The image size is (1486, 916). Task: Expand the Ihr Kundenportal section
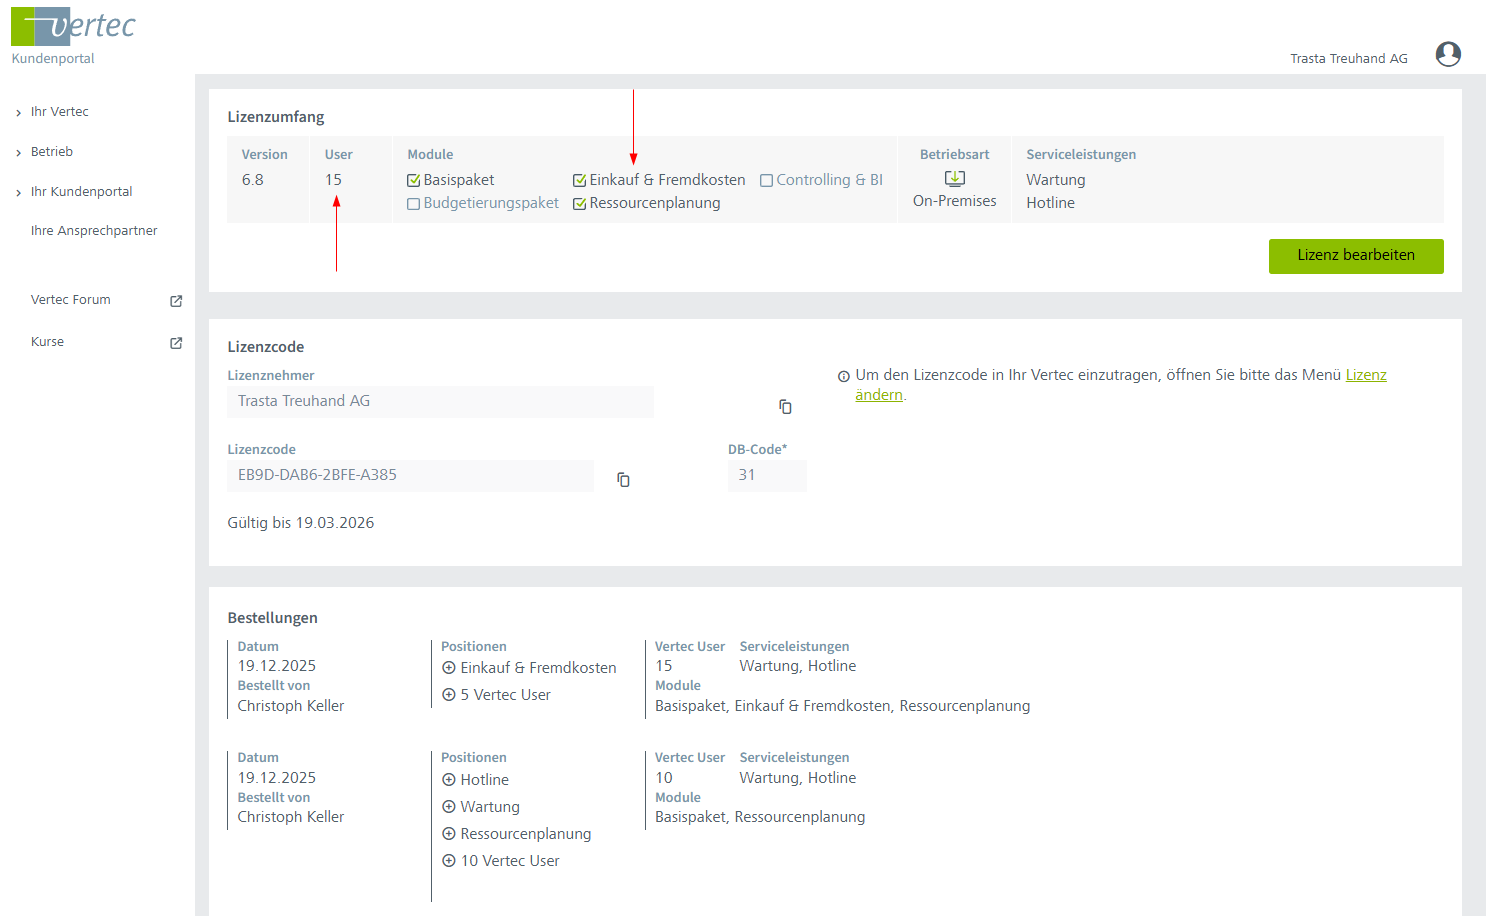pyautogui.click(x=81, y=192)
